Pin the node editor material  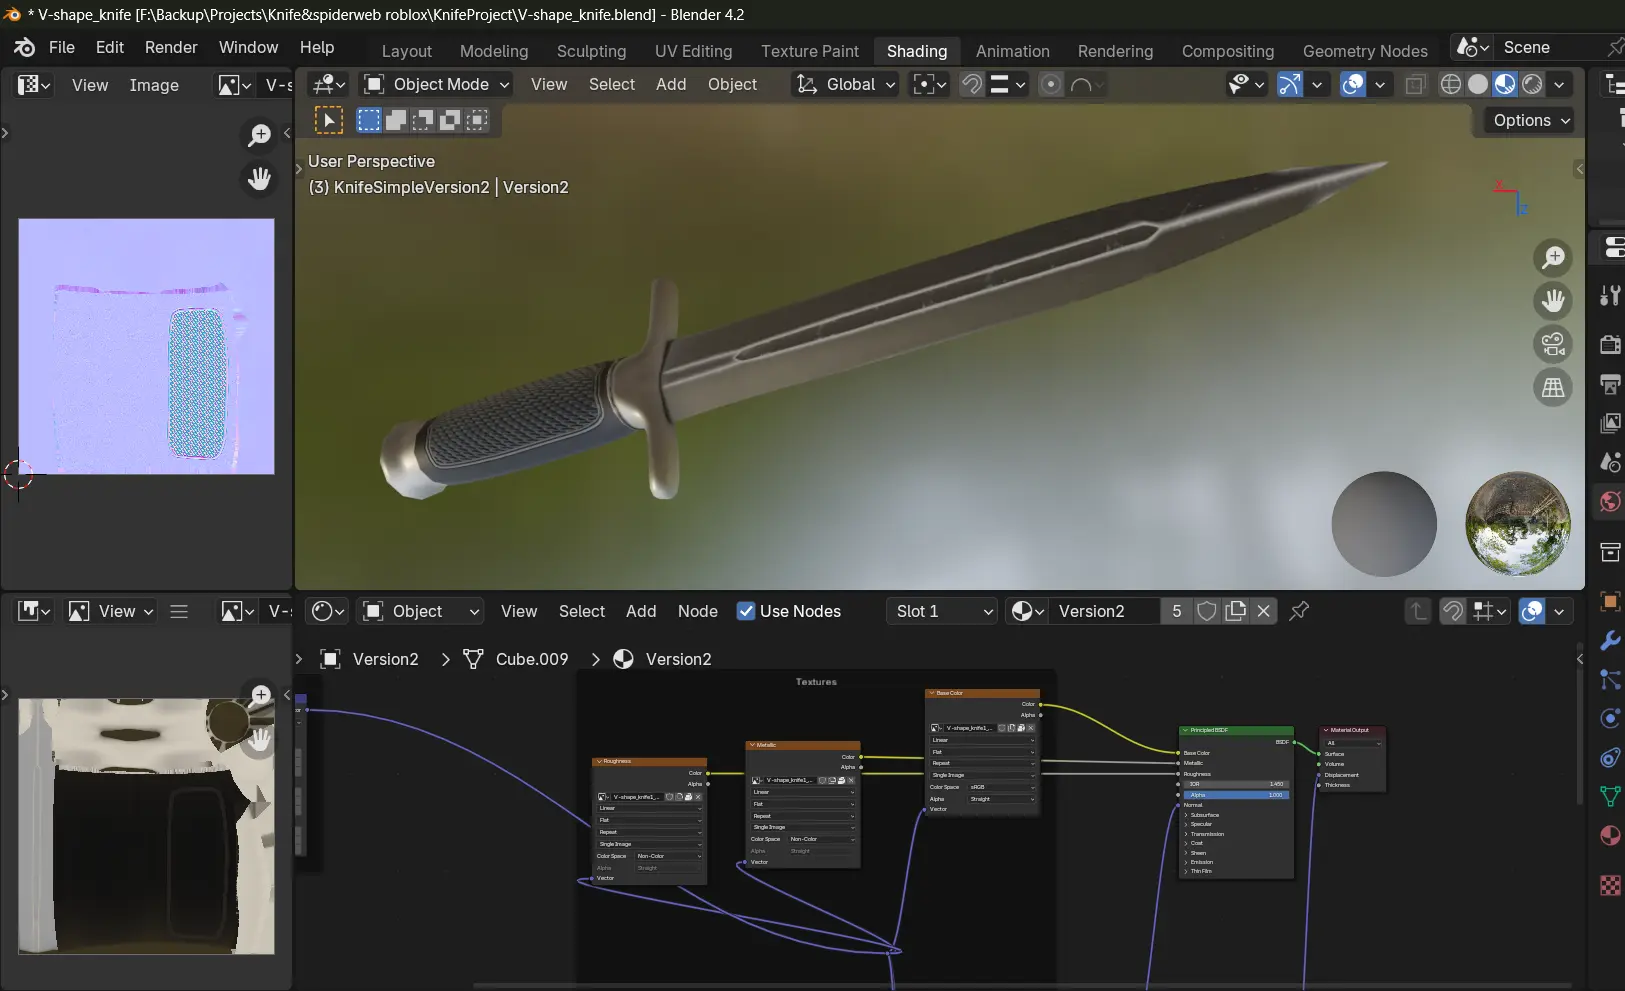[x=1299, y=611]
